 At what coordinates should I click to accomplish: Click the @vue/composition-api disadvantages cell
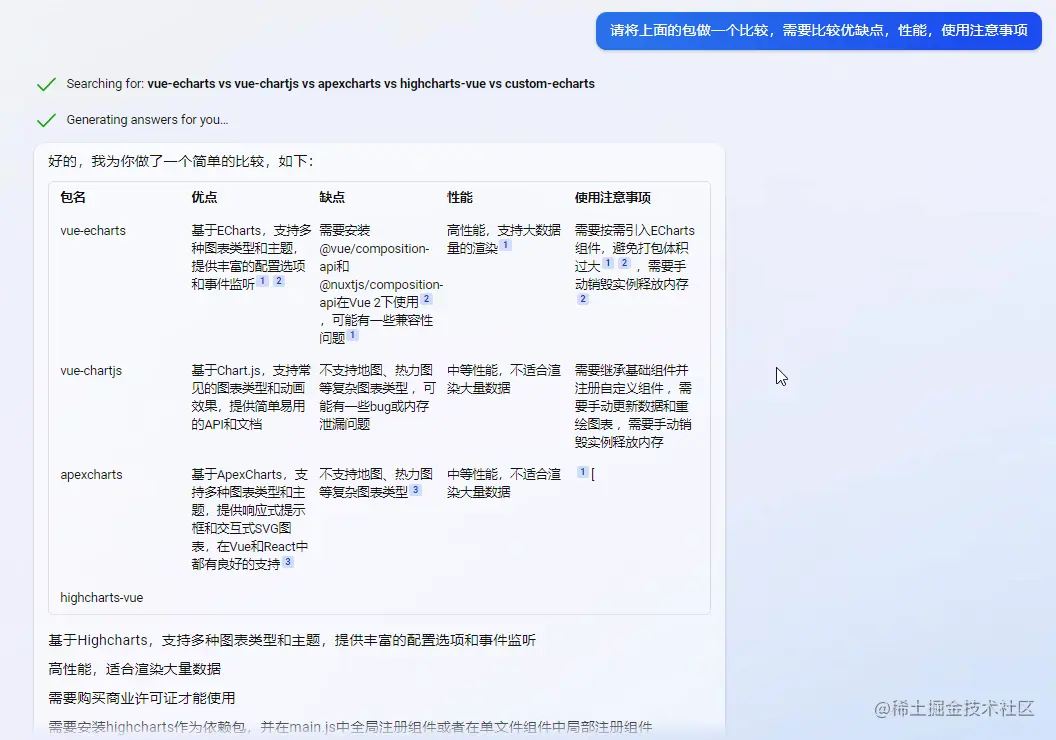pos(381,284)
